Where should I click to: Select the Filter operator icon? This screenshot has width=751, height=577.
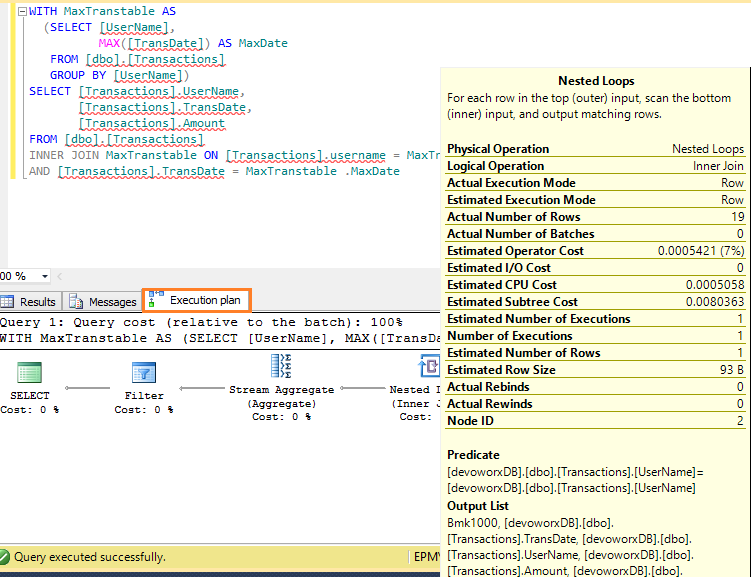(144, 373)
